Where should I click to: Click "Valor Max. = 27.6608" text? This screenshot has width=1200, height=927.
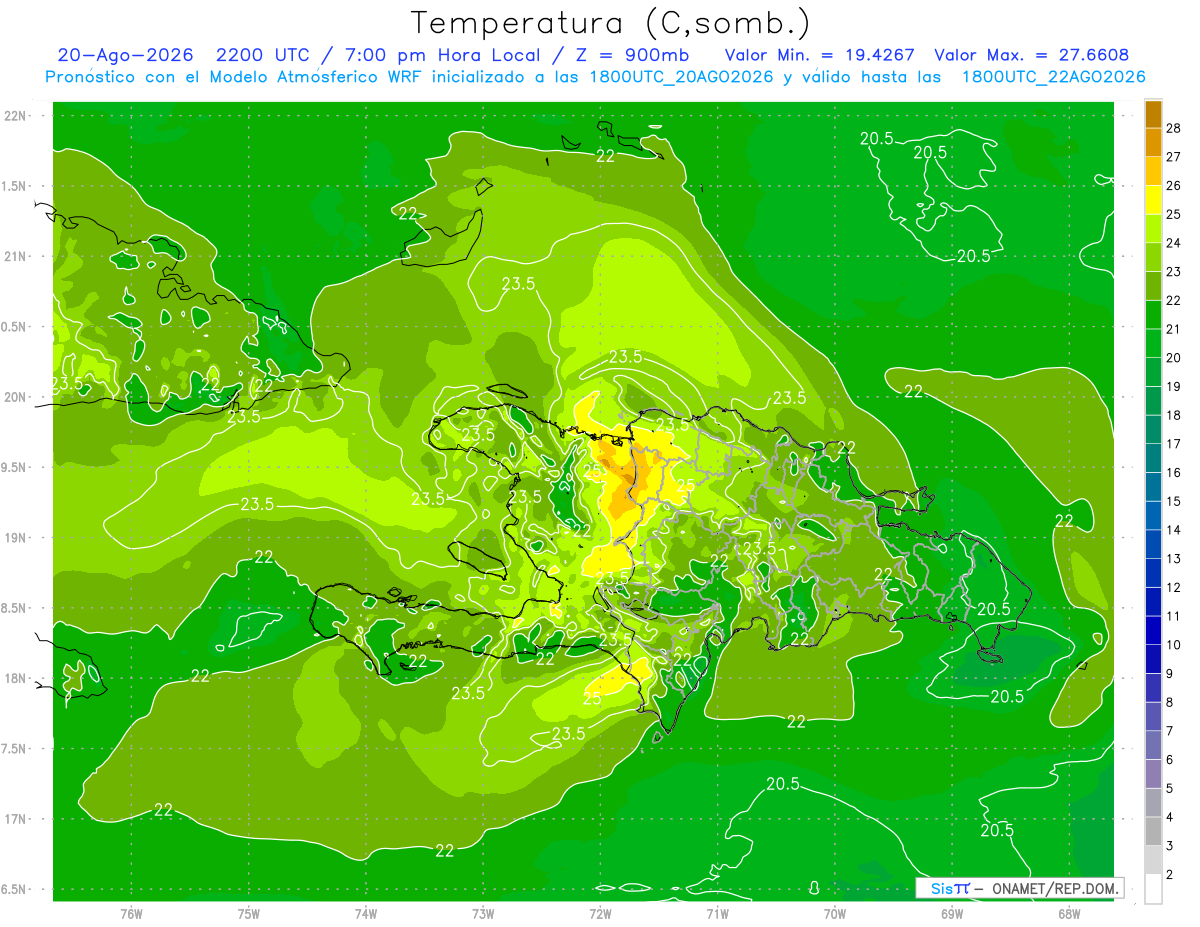coord(1032,55)
